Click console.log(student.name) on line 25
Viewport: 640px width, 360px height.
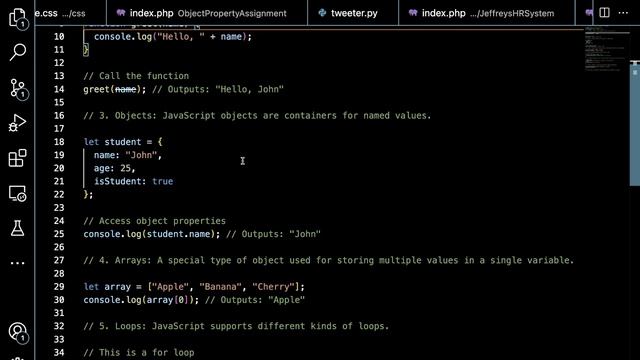coord(151,234)
